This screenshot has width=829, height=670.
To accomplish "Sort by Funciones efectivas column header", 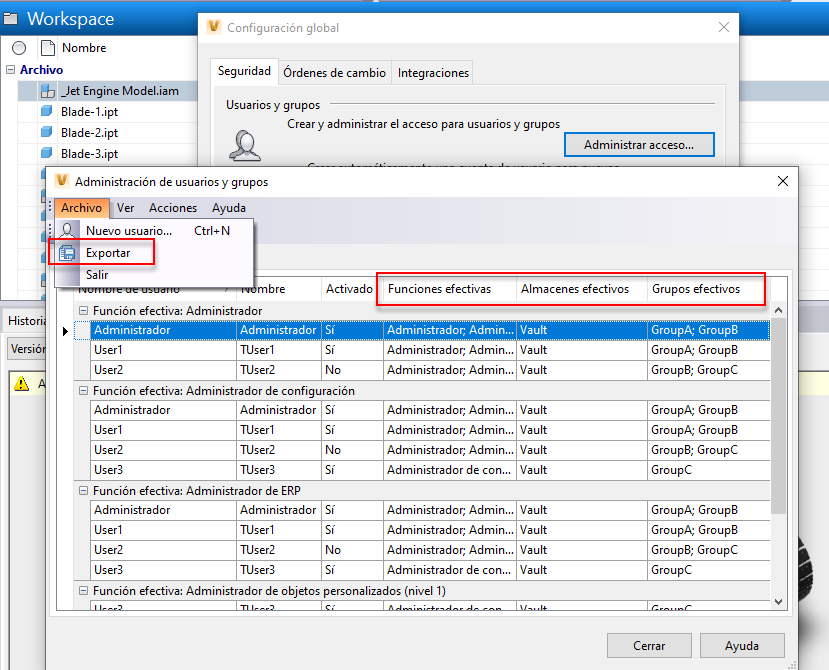I will point(449,289).
